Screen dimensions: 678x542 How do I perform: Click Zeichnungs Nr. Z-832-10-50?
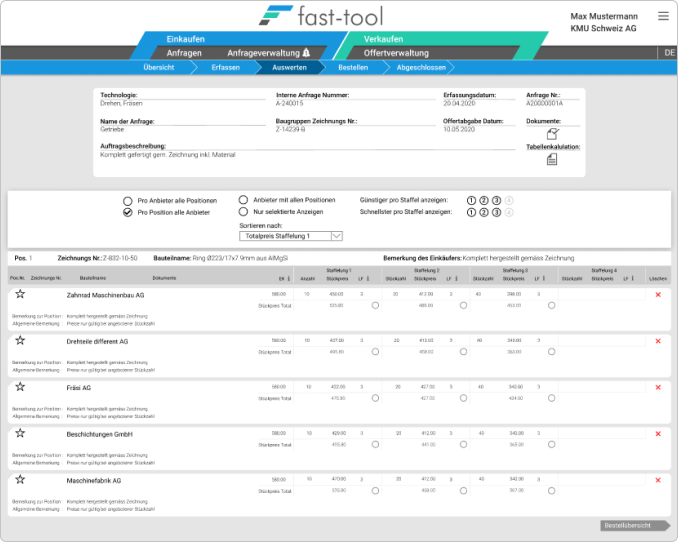[120, 258]
